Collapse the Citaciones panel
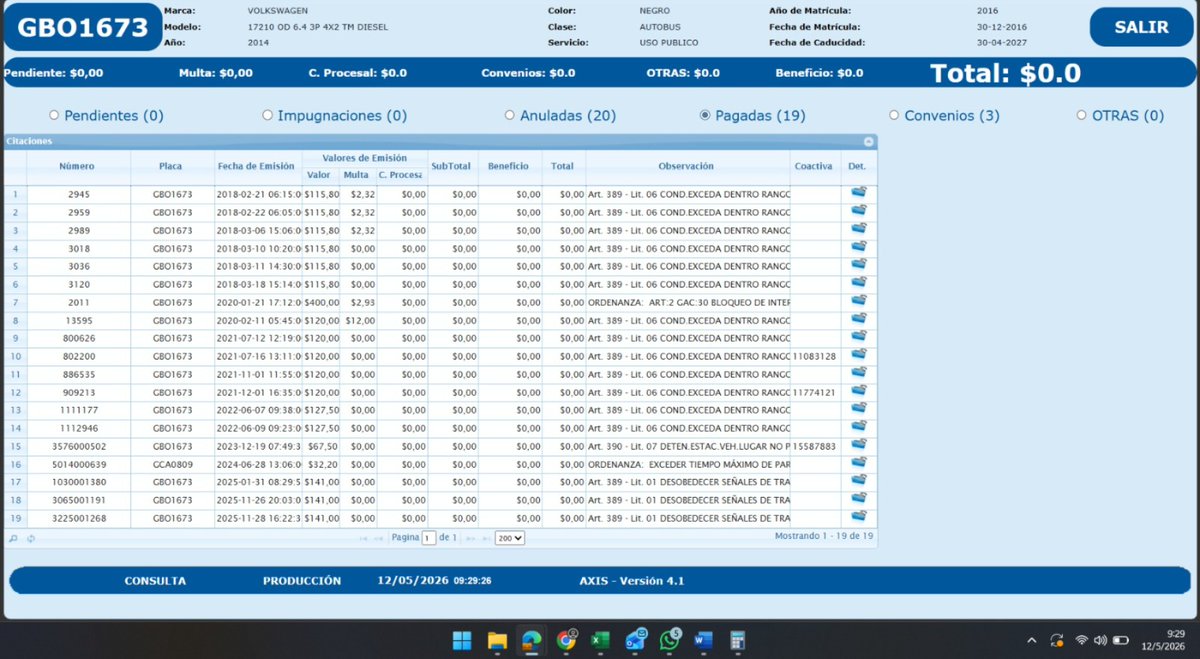 click(869, 142)
